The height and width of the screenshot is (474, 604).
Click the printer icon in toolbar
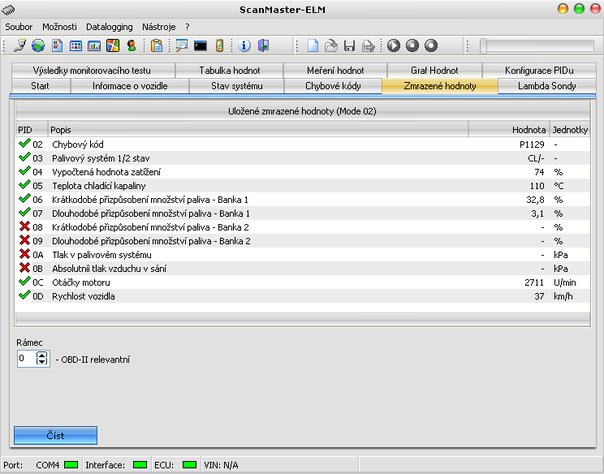pyautogui.click(x=368, y=45)
